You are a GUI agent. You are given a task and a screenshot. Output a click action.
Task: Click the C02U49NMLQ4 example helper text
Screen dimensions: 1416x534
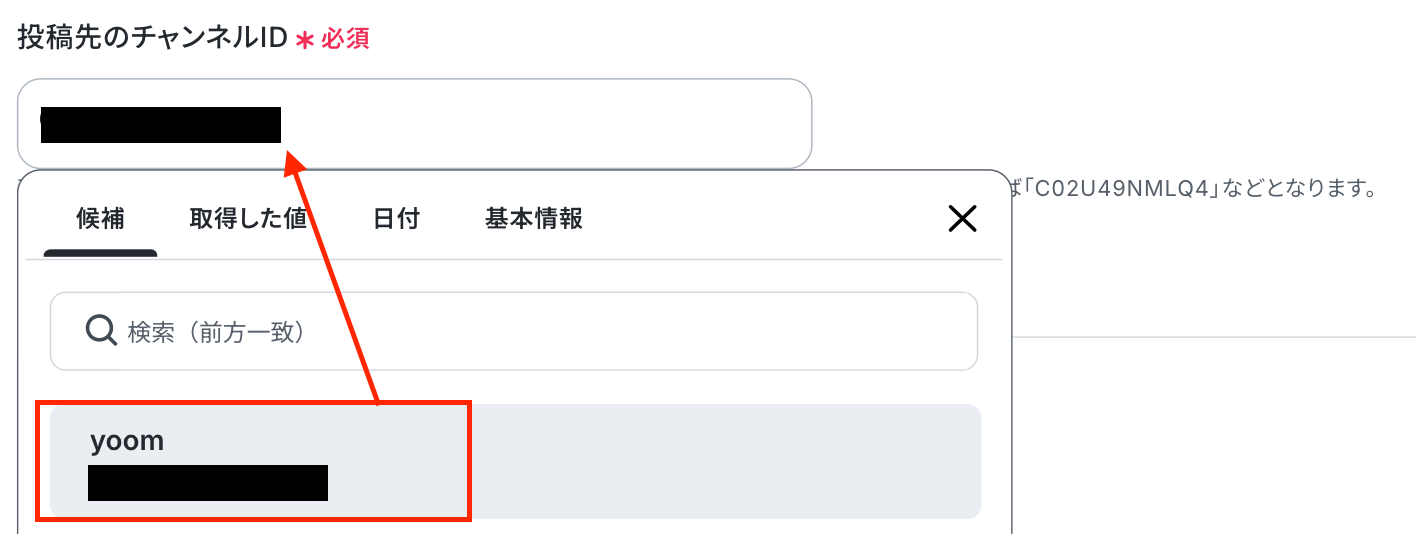tap(1197, 188)
